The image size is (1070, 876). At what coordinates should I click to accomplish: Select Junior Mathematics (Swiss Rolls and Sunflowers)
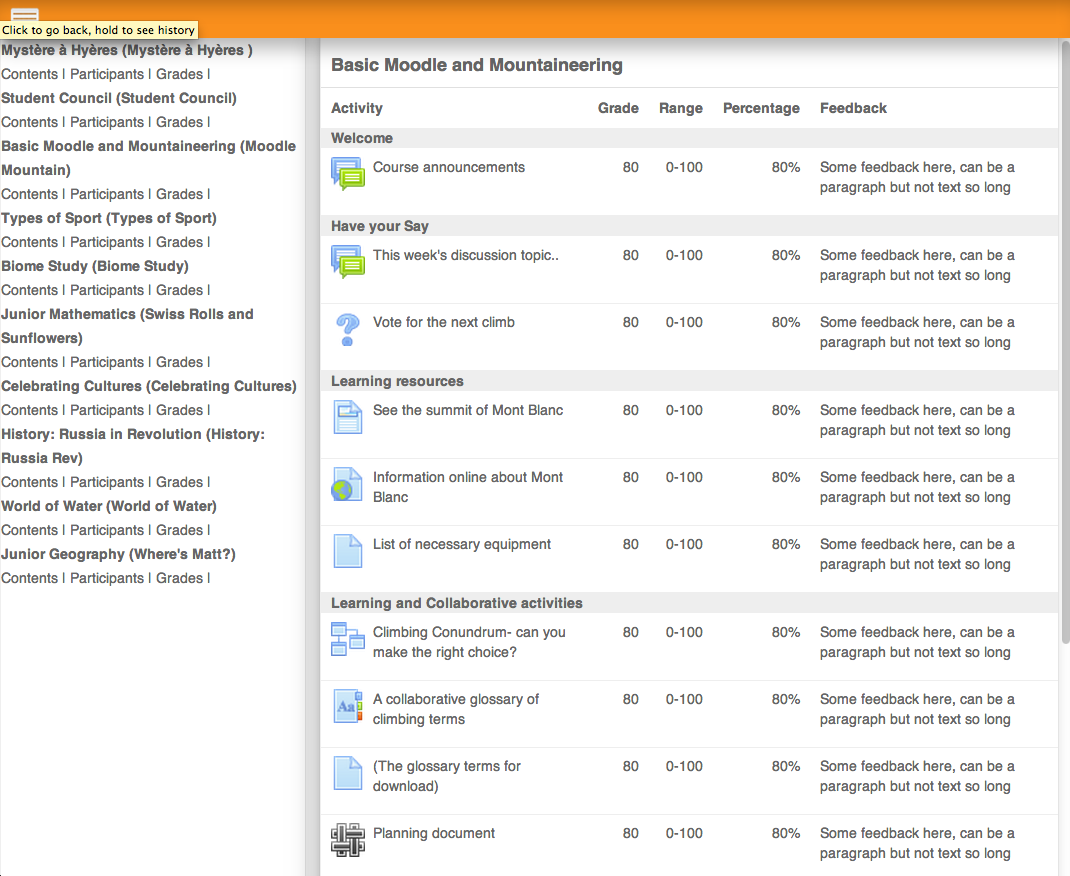pos(127,326)
